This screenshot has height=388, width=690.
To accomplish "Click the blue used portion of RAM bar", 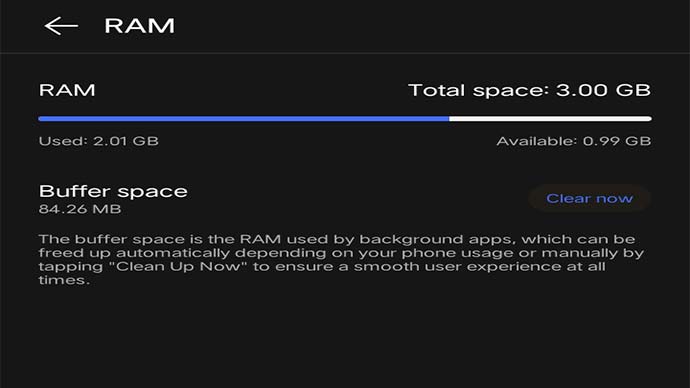I will coord(243,119).
